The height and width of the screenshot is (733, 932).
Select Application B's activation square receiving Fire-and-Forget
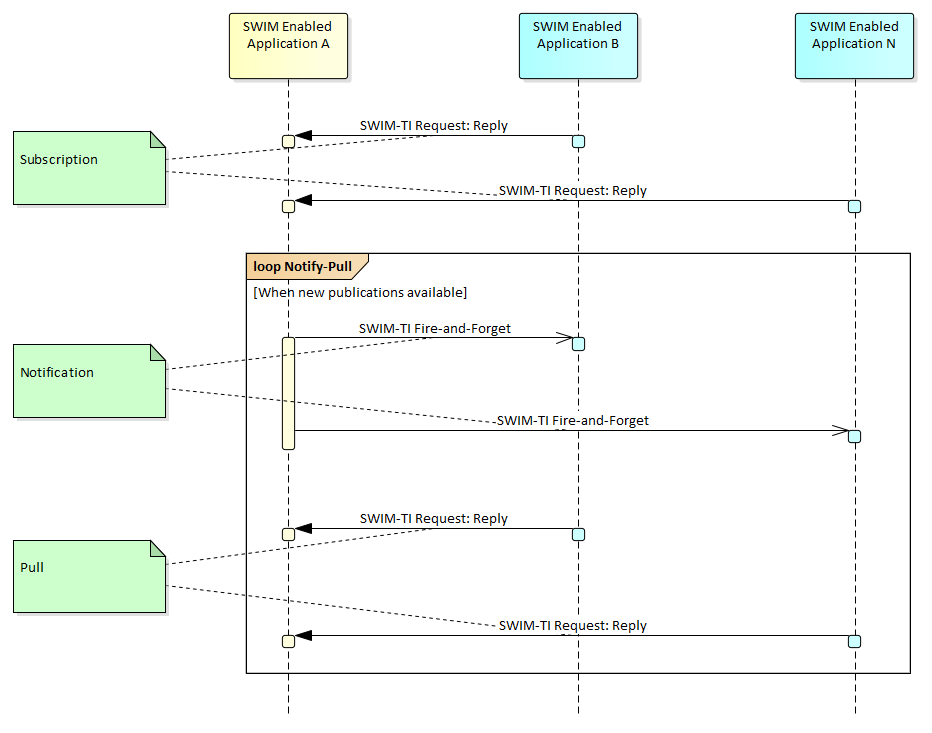coord(578,344)
